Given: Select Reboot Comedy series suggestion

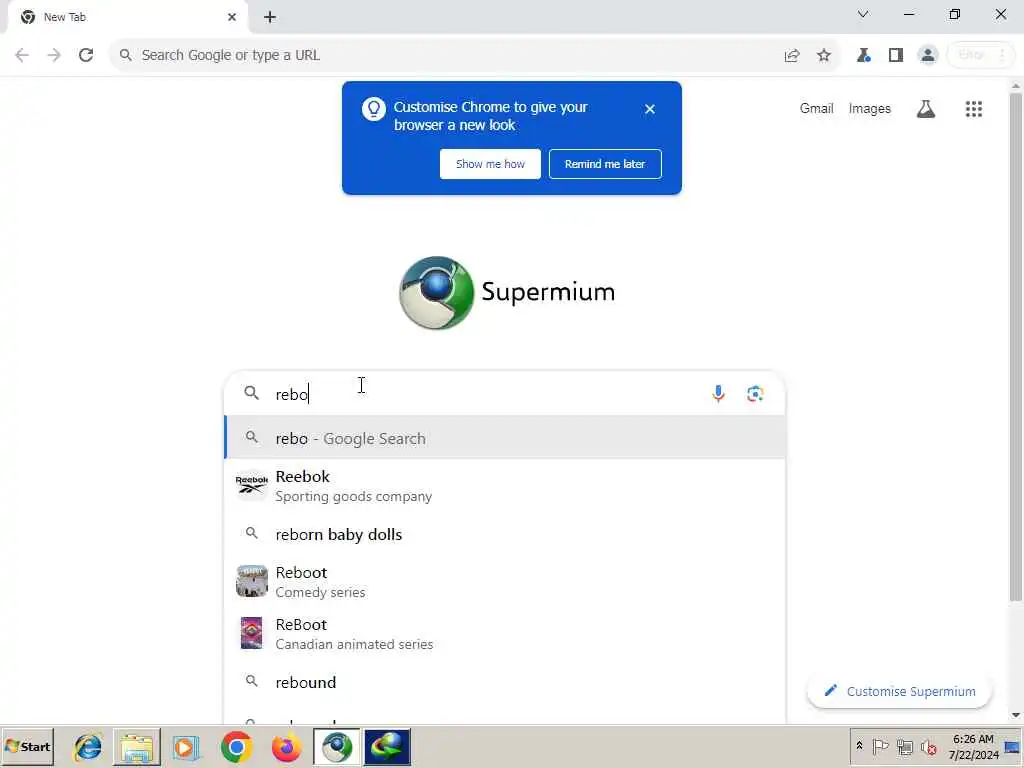Looking at the screenshot, I should point(505,582).
